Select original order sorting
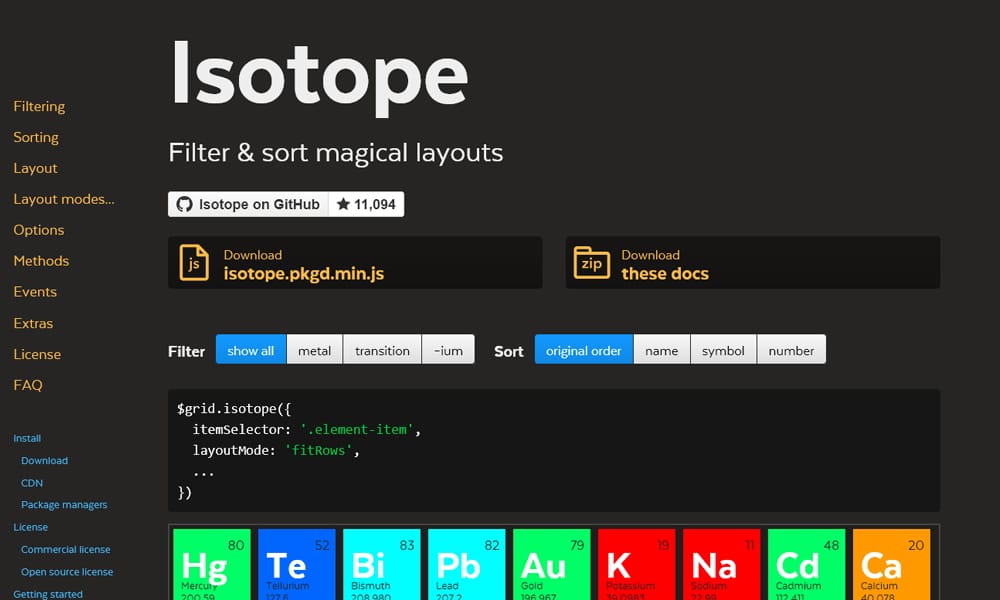Screen dimensions: 1000x600 pos(583,350)
